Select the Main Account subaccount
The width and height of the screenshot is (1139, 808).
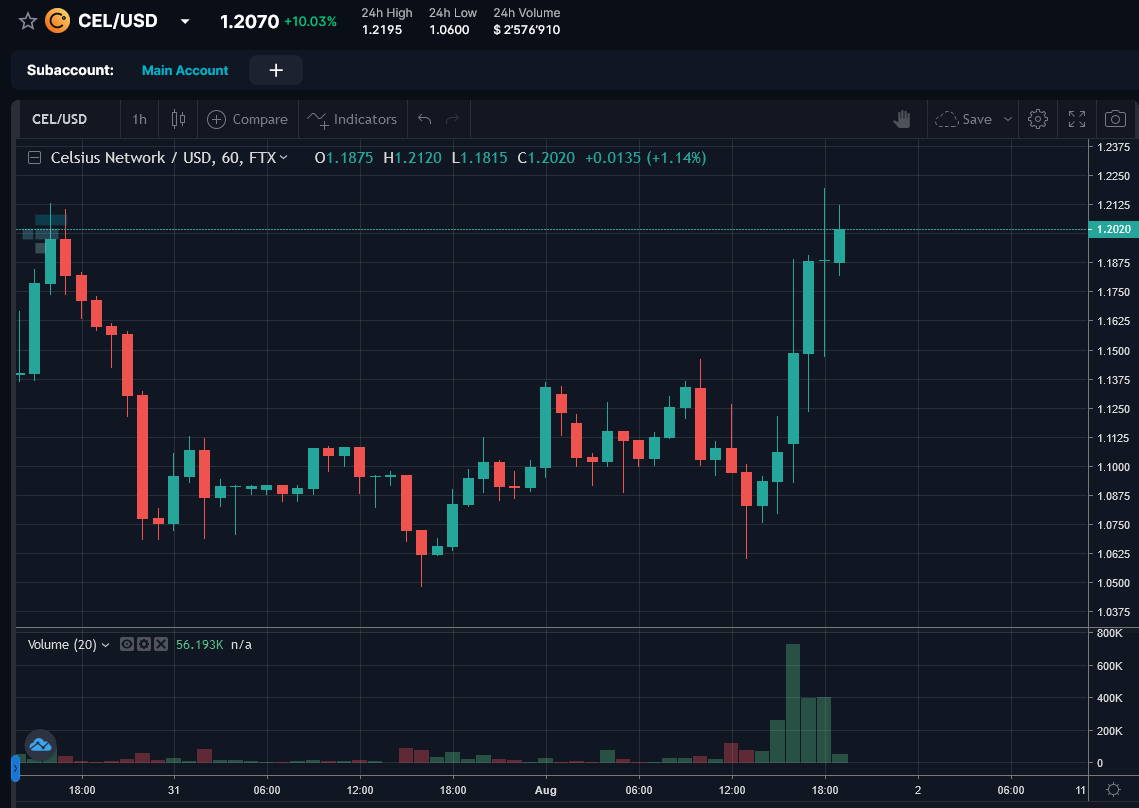tap(185, 70)
